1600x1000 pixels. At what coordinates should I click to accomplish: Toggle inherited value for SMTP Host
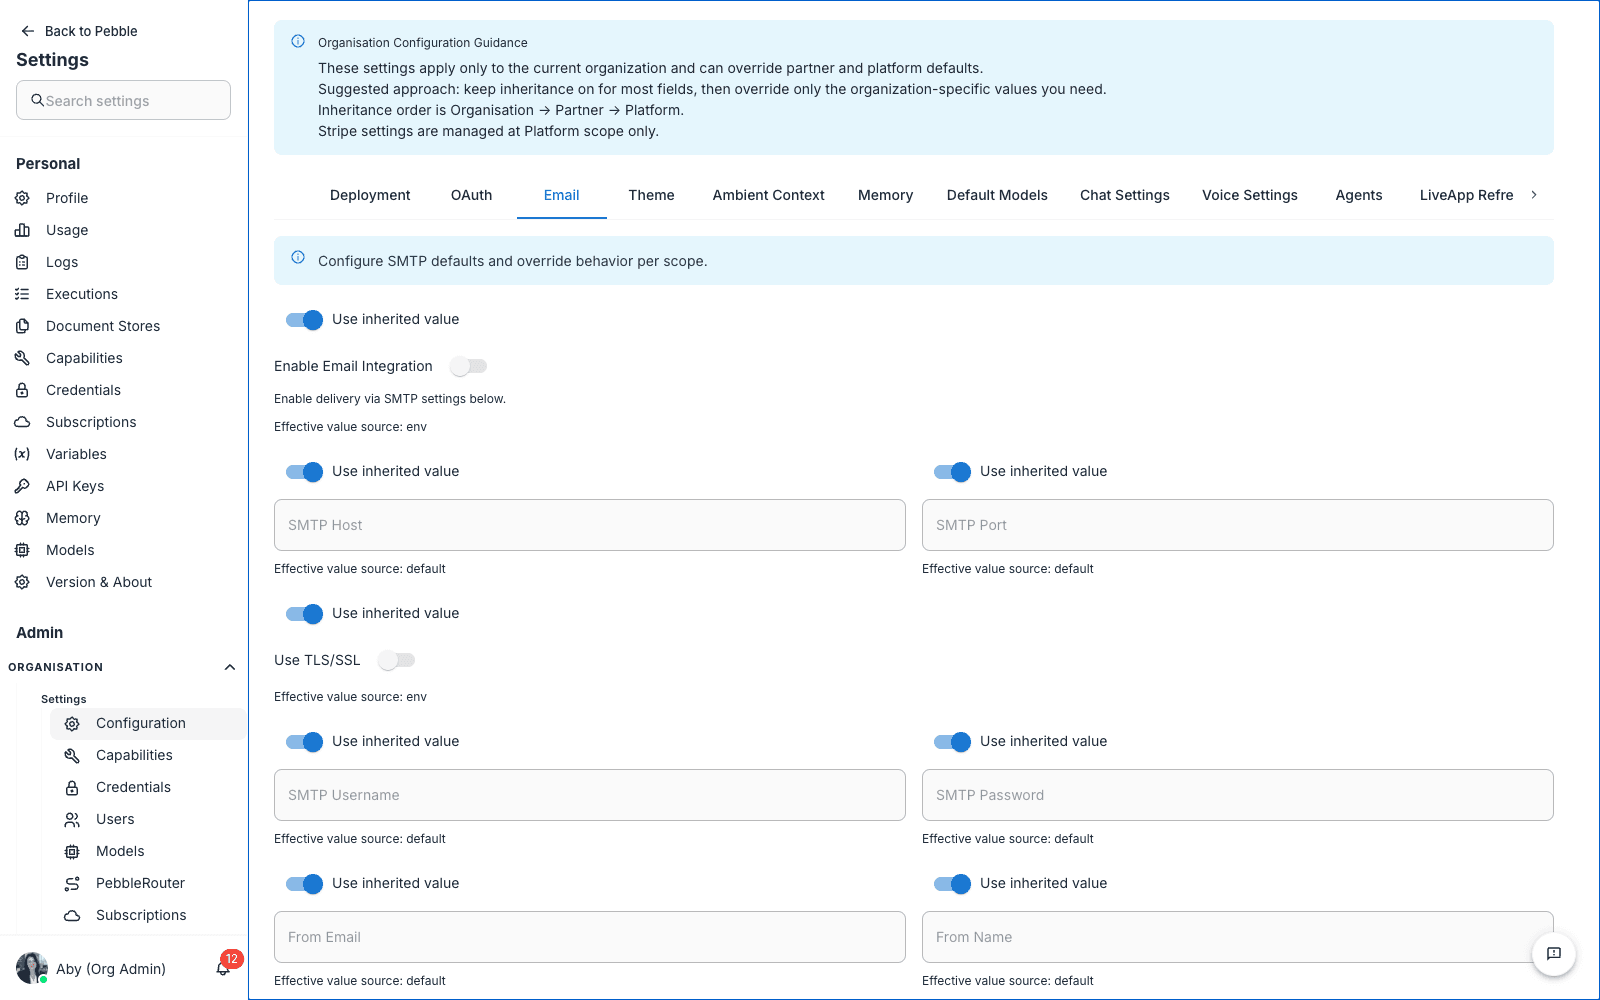pos(304,471)
